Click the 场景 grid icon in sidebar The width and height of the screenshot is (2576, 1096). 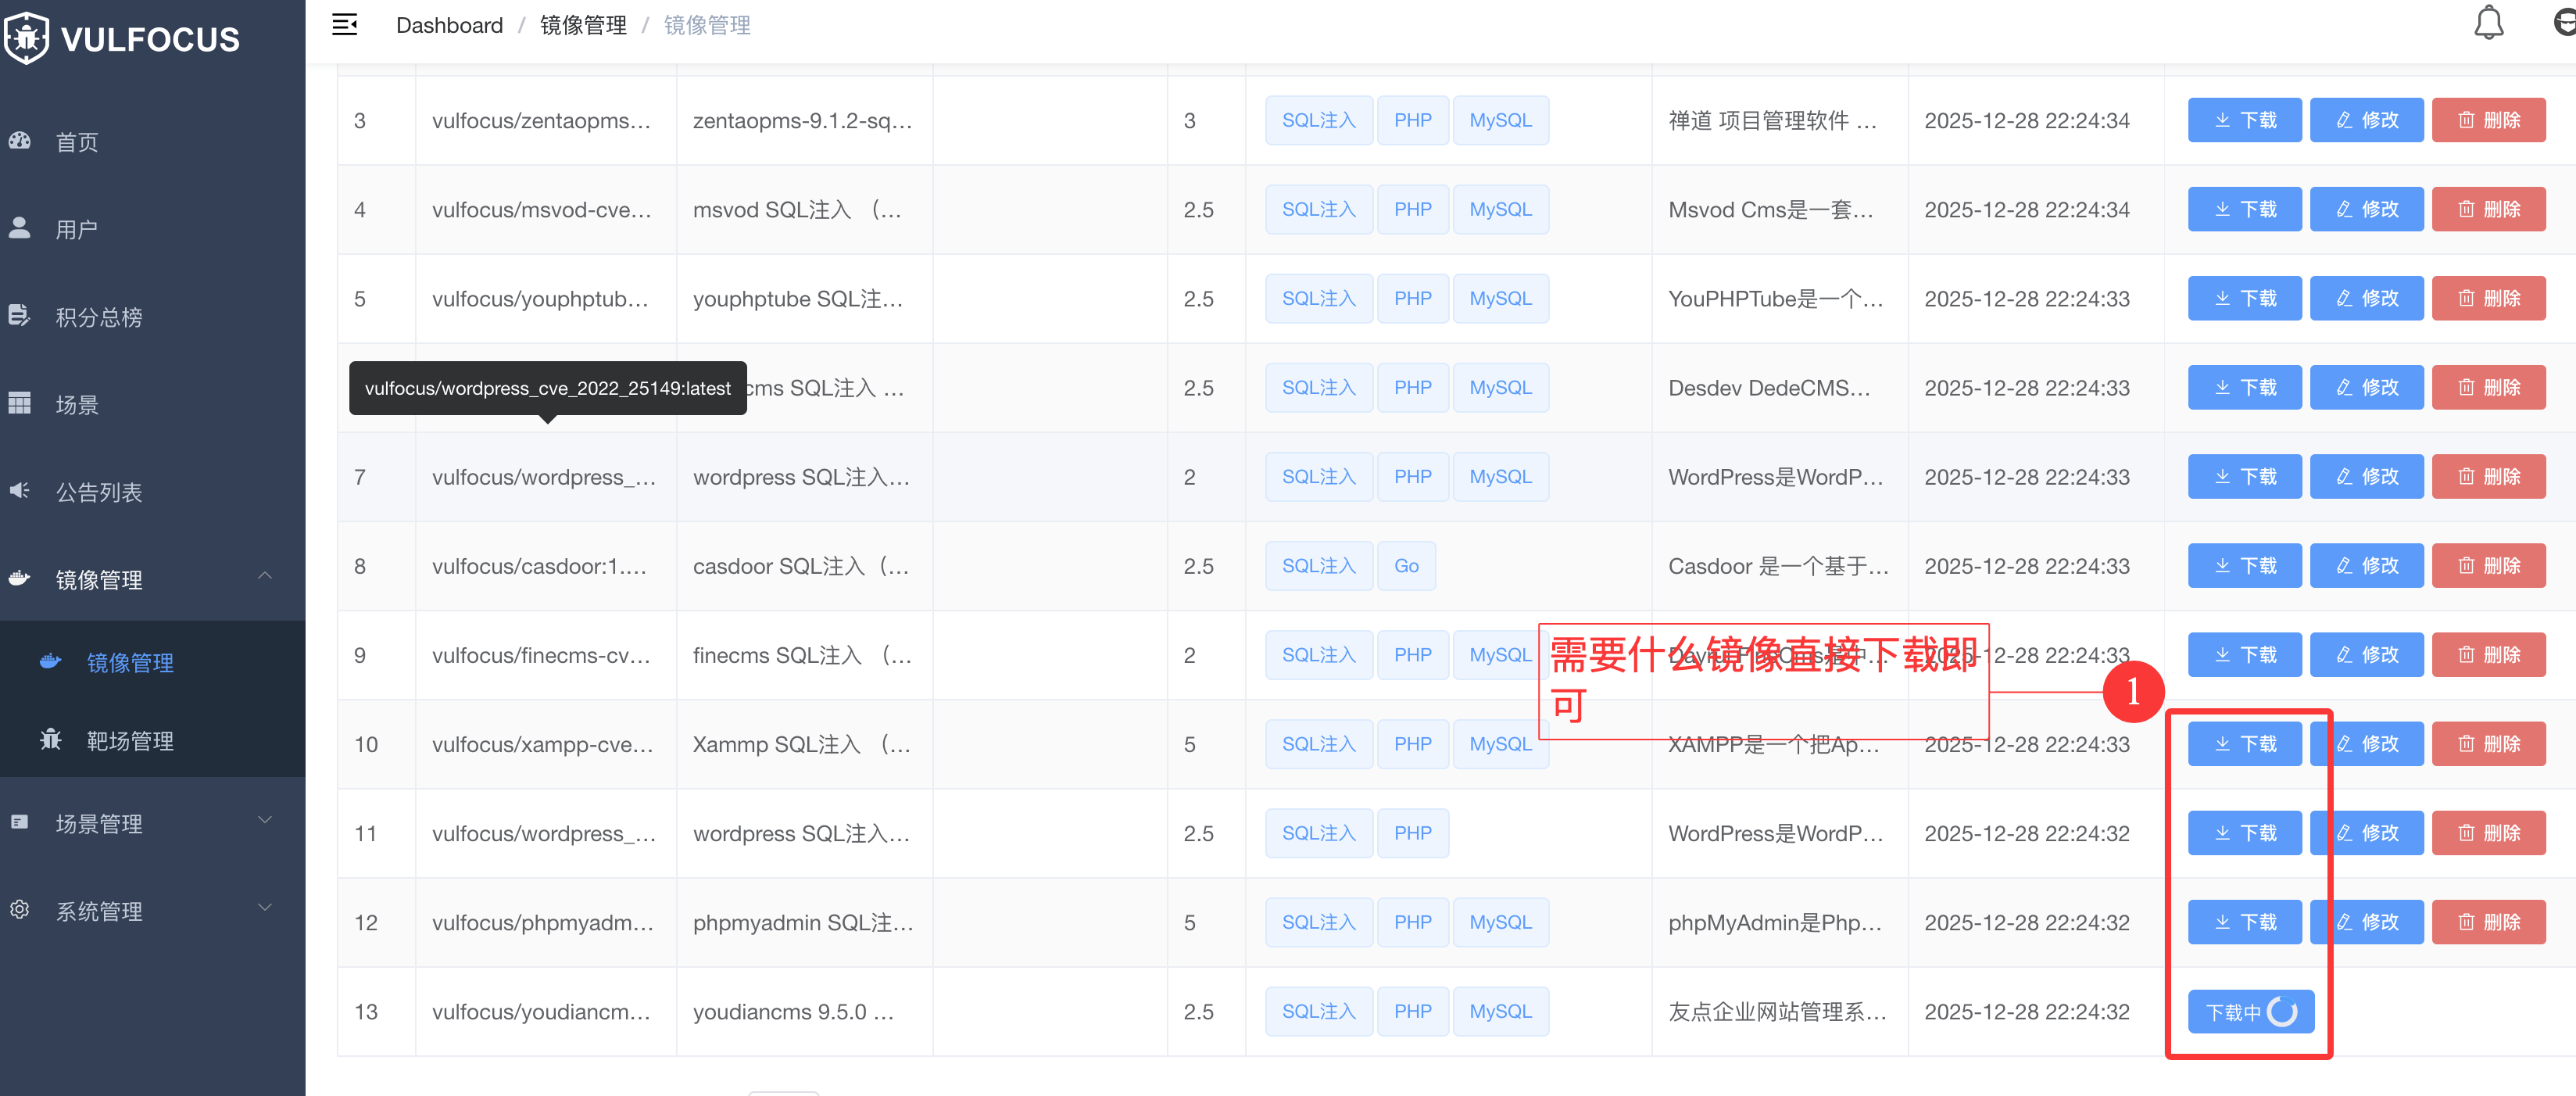point(20,403)
